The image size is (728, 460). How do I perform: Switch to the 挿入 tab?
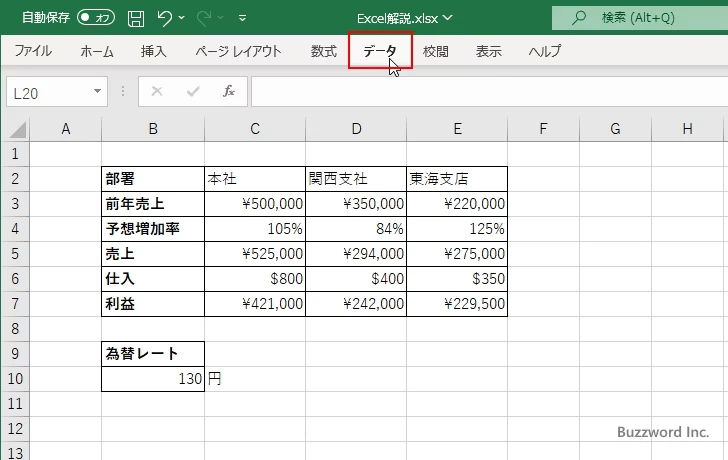click(154, 51)
